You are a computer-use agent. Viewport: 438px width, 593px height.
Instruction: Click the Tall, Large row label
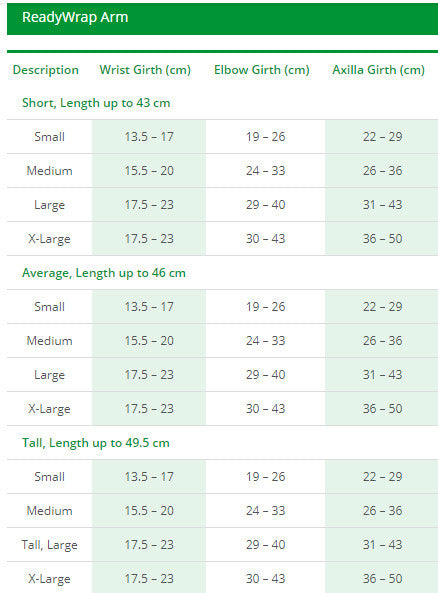(50, 545)
